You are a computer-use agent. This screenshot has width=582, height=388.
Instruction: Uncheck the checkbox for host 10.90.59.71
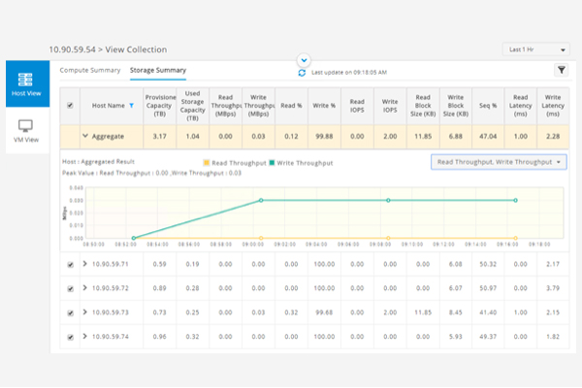(70, 265)
